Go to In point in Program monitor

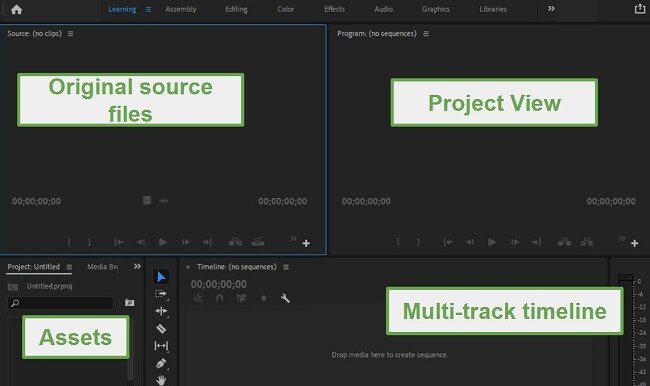click(448, 242)
